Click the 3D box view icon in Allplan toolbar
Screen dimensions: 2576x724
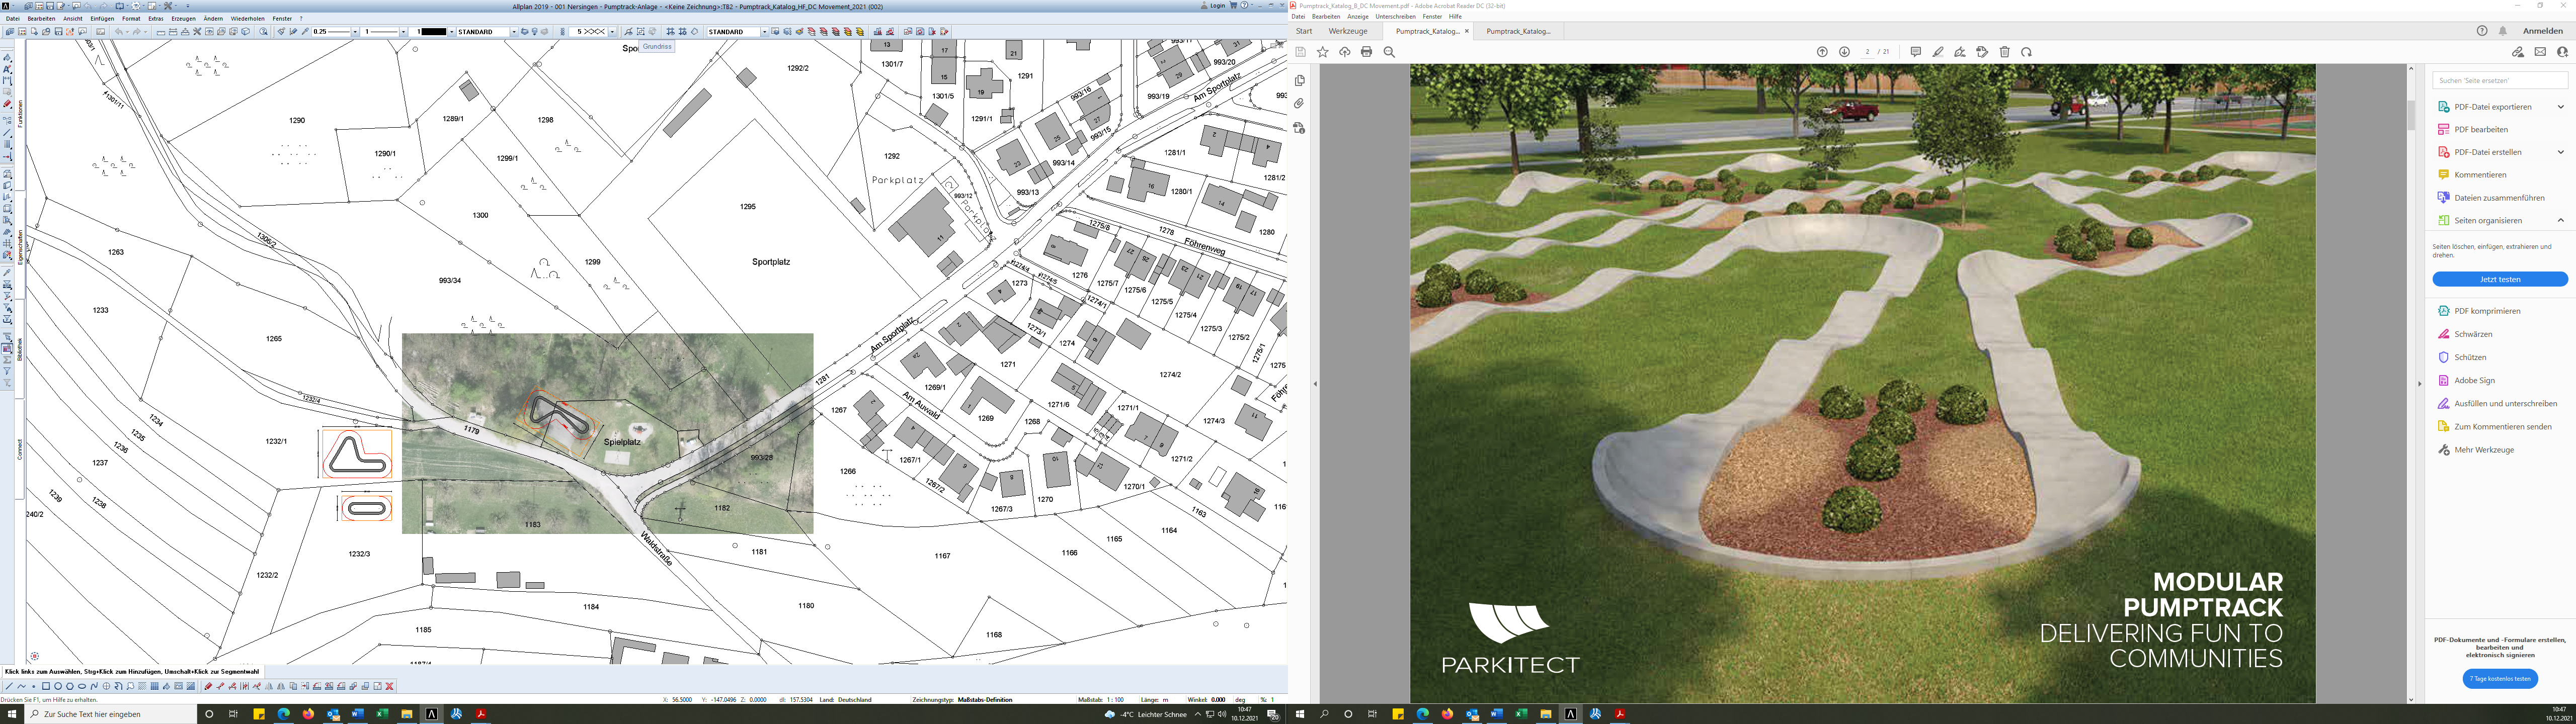[245, 32]
